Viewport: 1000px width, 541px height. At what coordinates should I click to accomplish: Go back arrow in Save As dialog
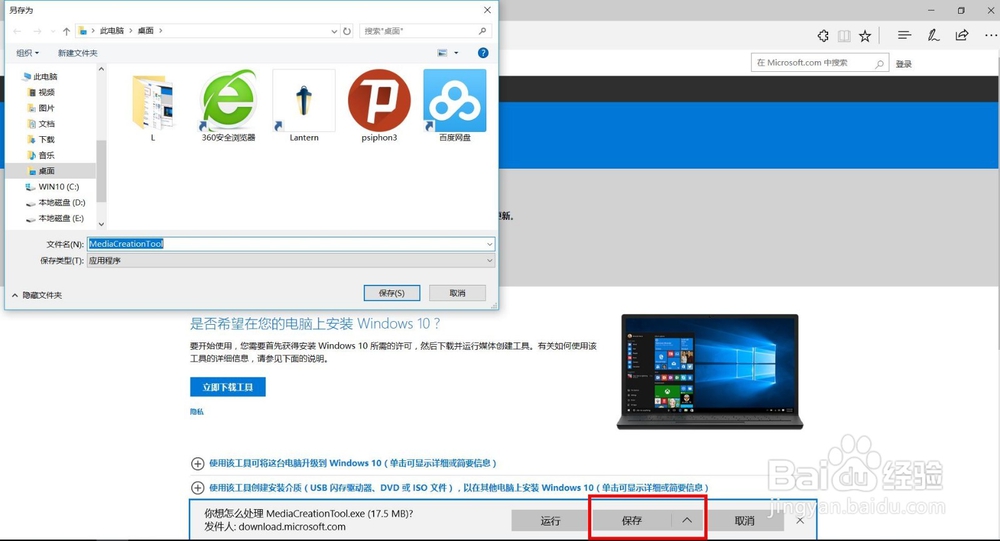click(17, 31)
